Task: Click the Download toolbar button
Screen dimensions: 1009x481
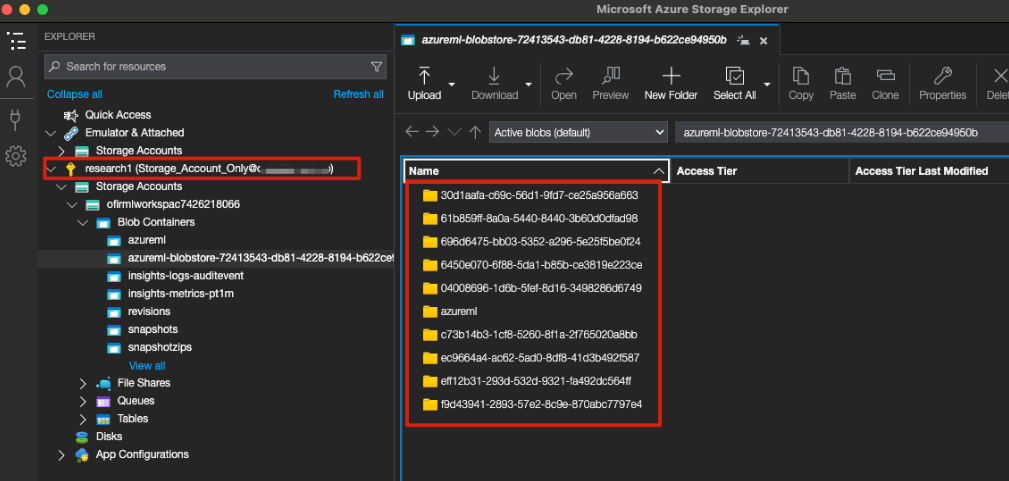Action: click(x=494, y=84)
